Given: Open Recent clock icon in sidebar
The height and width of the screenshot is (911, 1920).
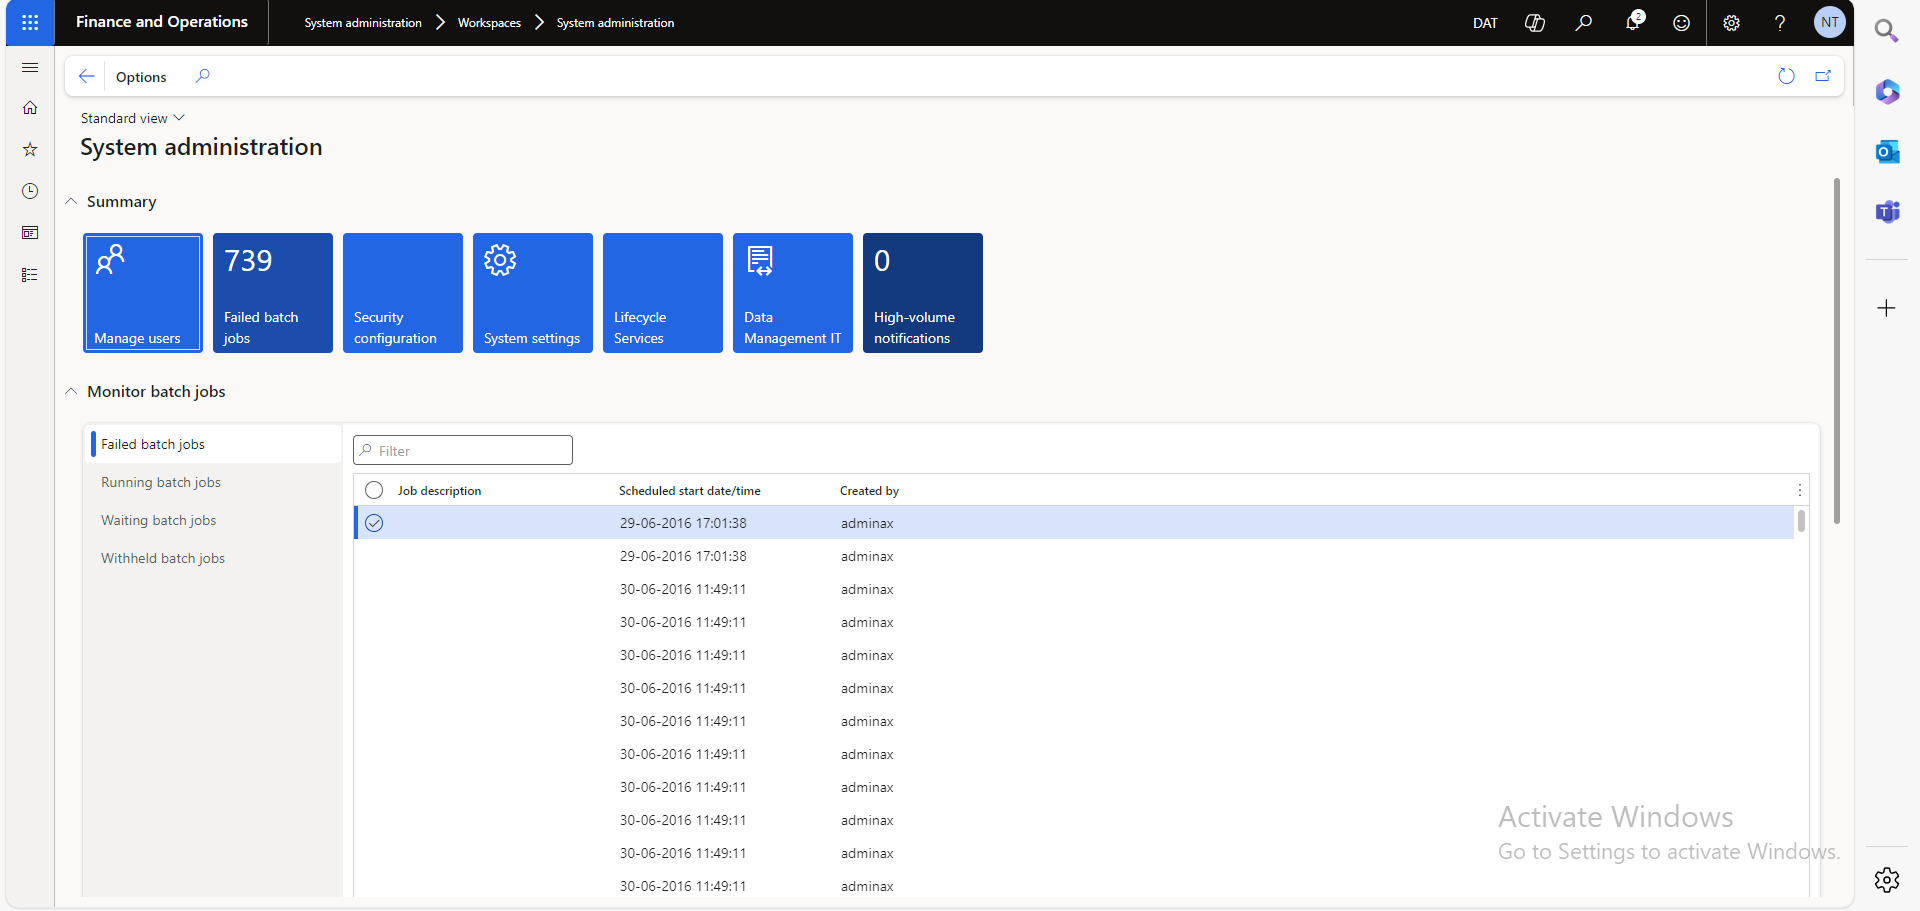Looking at the screenshot, I should 30,191.
